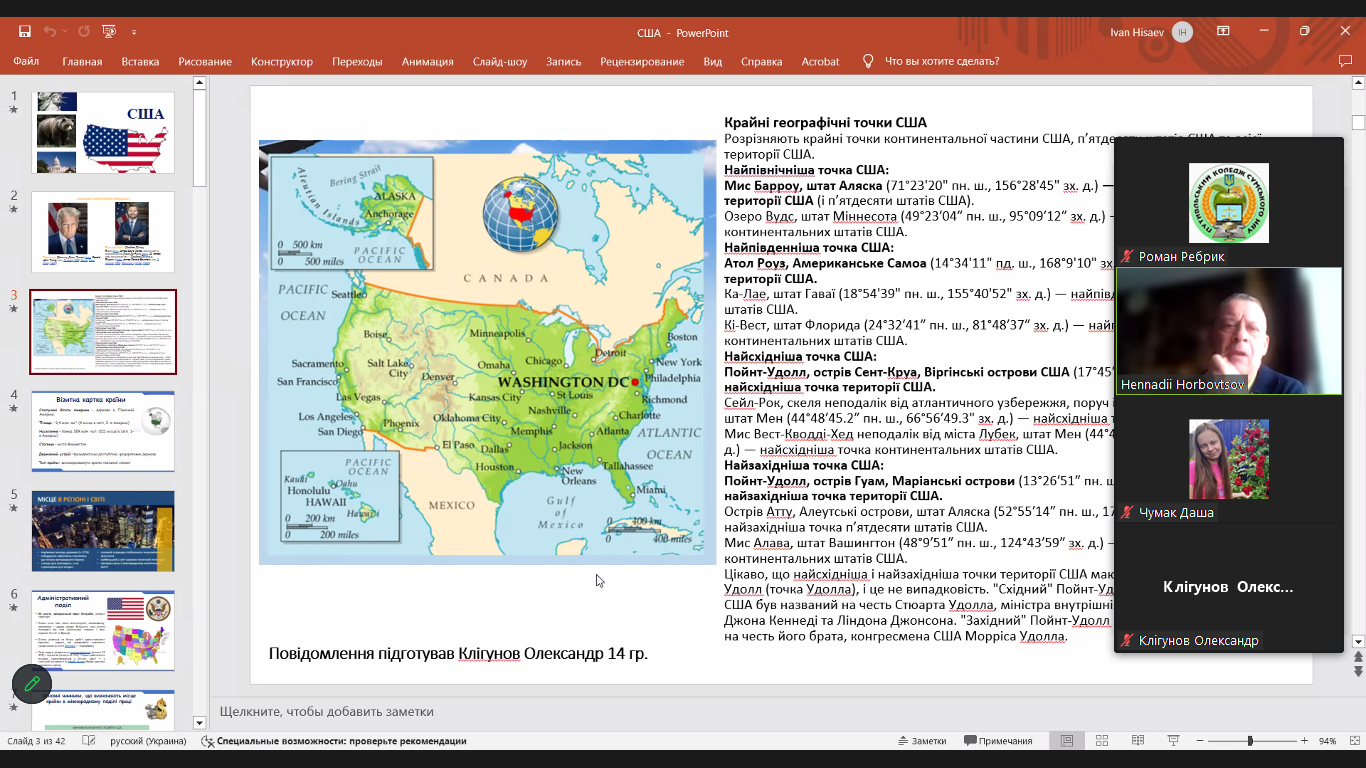
Task: Start slideshow from beginning via quick access icon
Action: pos(109,32)
